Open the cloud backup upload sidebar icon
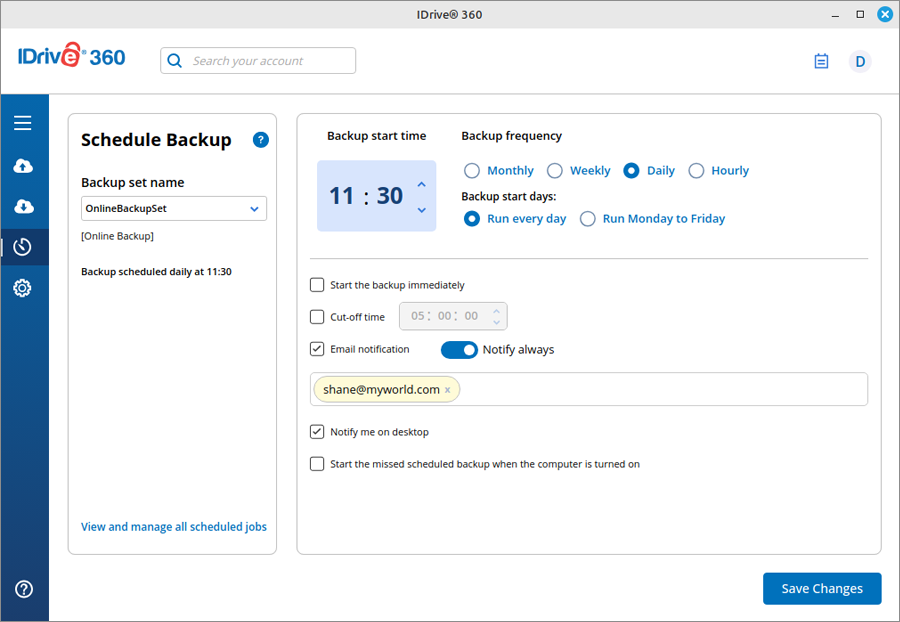This screenshot has height=622, width=900. click(23, 166)
